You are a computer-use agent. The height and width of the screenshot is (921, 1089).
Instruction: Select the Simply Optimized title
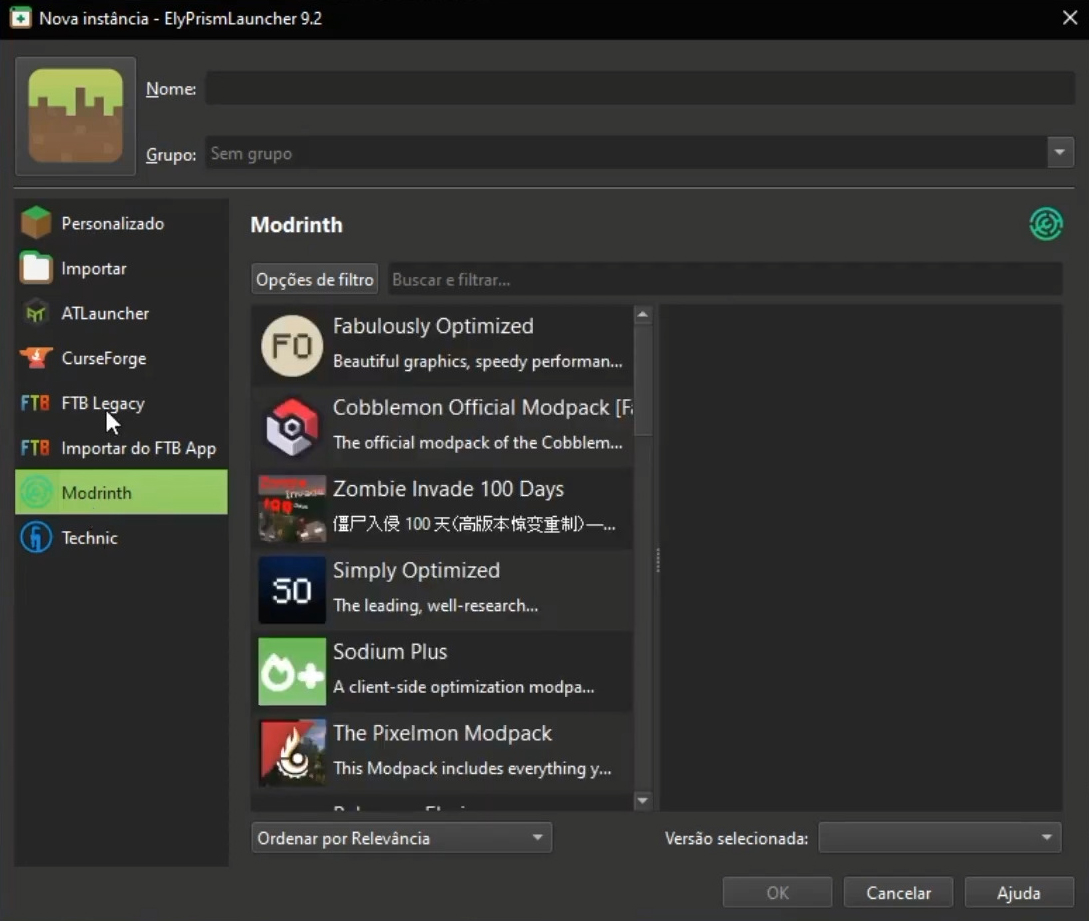click(x=417, y=570)
